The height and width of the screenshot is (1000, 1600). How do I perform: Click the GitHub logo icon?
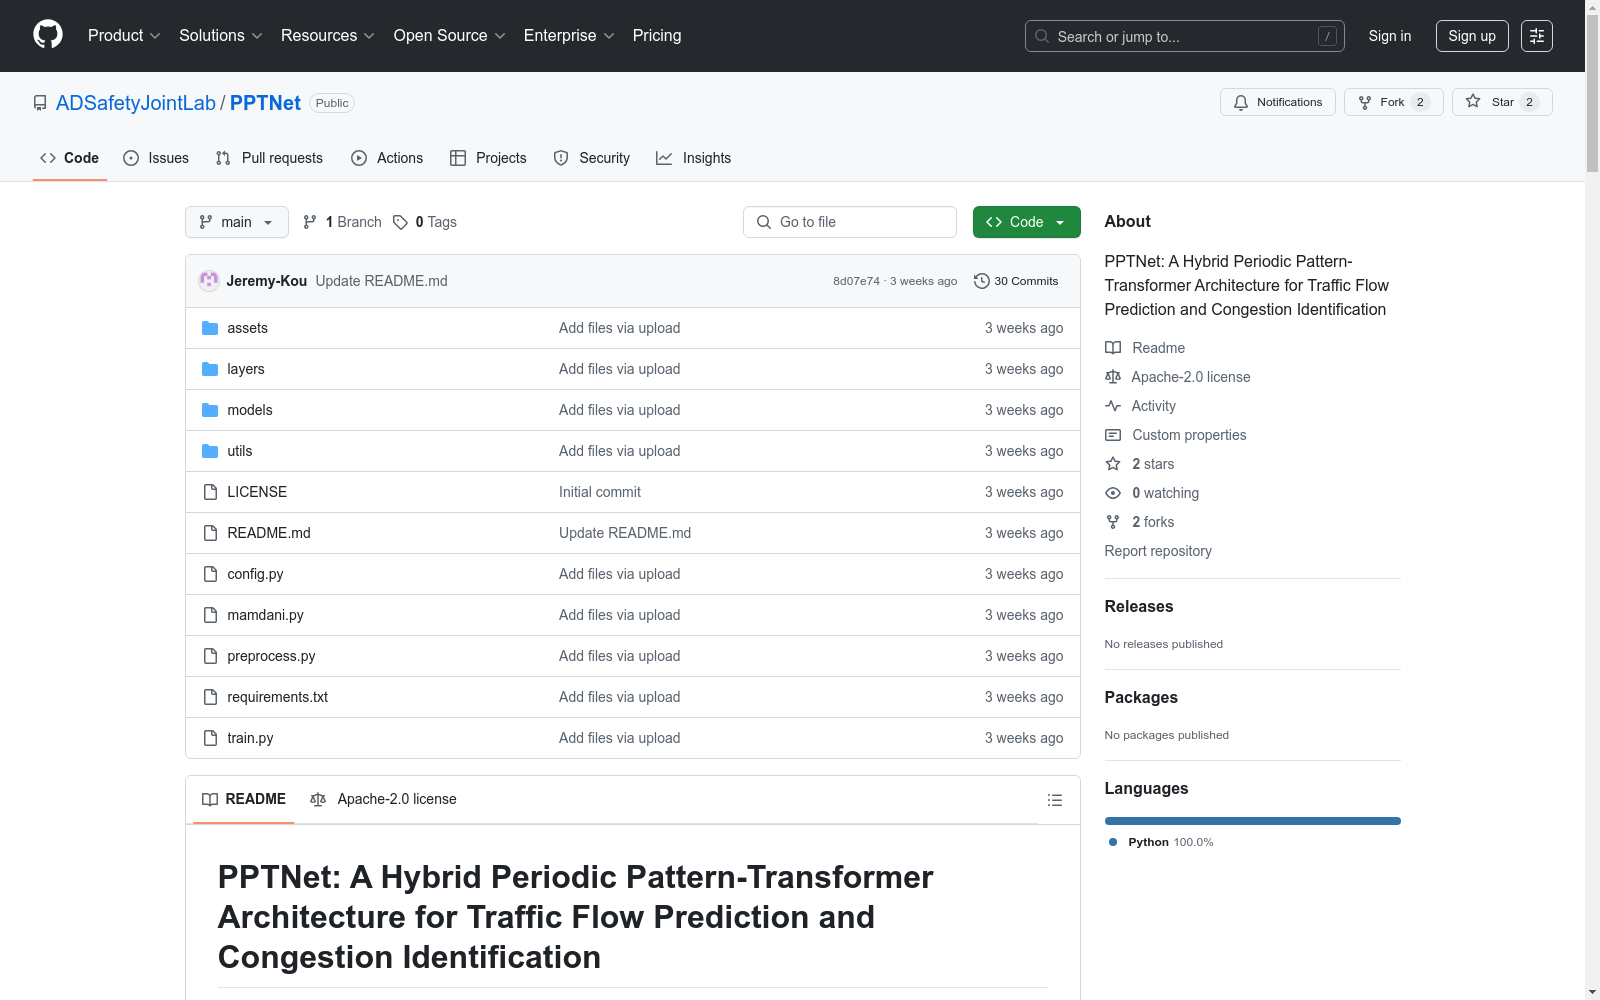click(x=48, y=35)
